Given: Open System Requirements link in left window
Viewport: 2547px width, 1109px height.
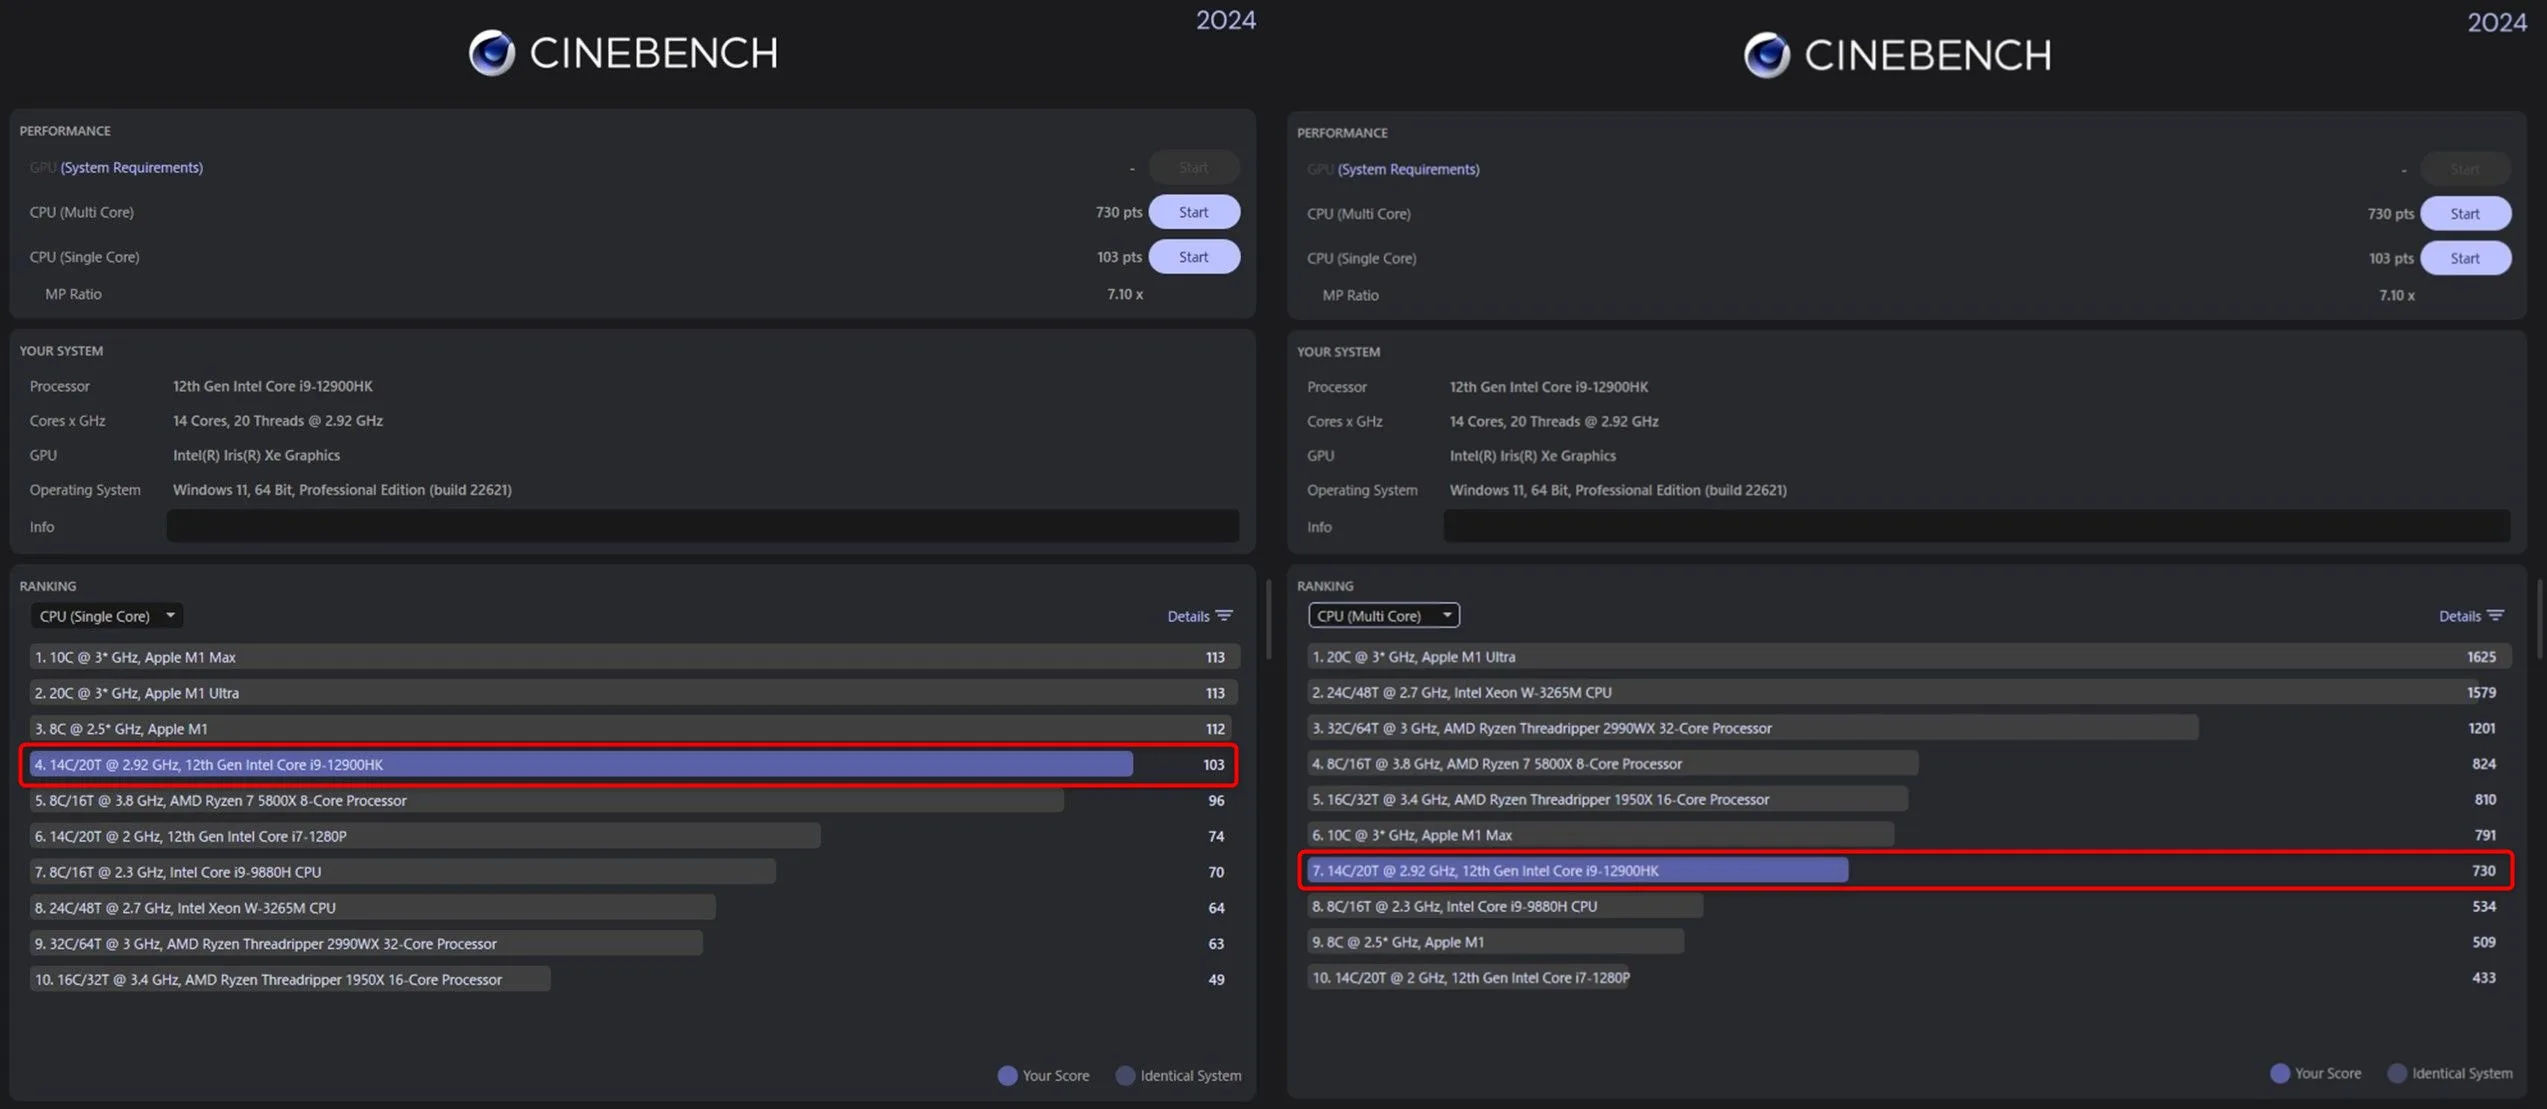Looking at the screenshot, I should pos(132,167).
